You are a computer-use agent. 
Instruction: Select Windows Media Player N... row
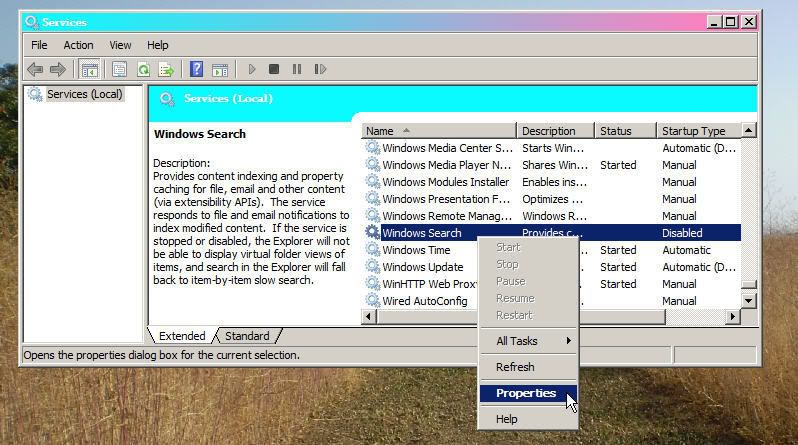(x=551, y=165)
